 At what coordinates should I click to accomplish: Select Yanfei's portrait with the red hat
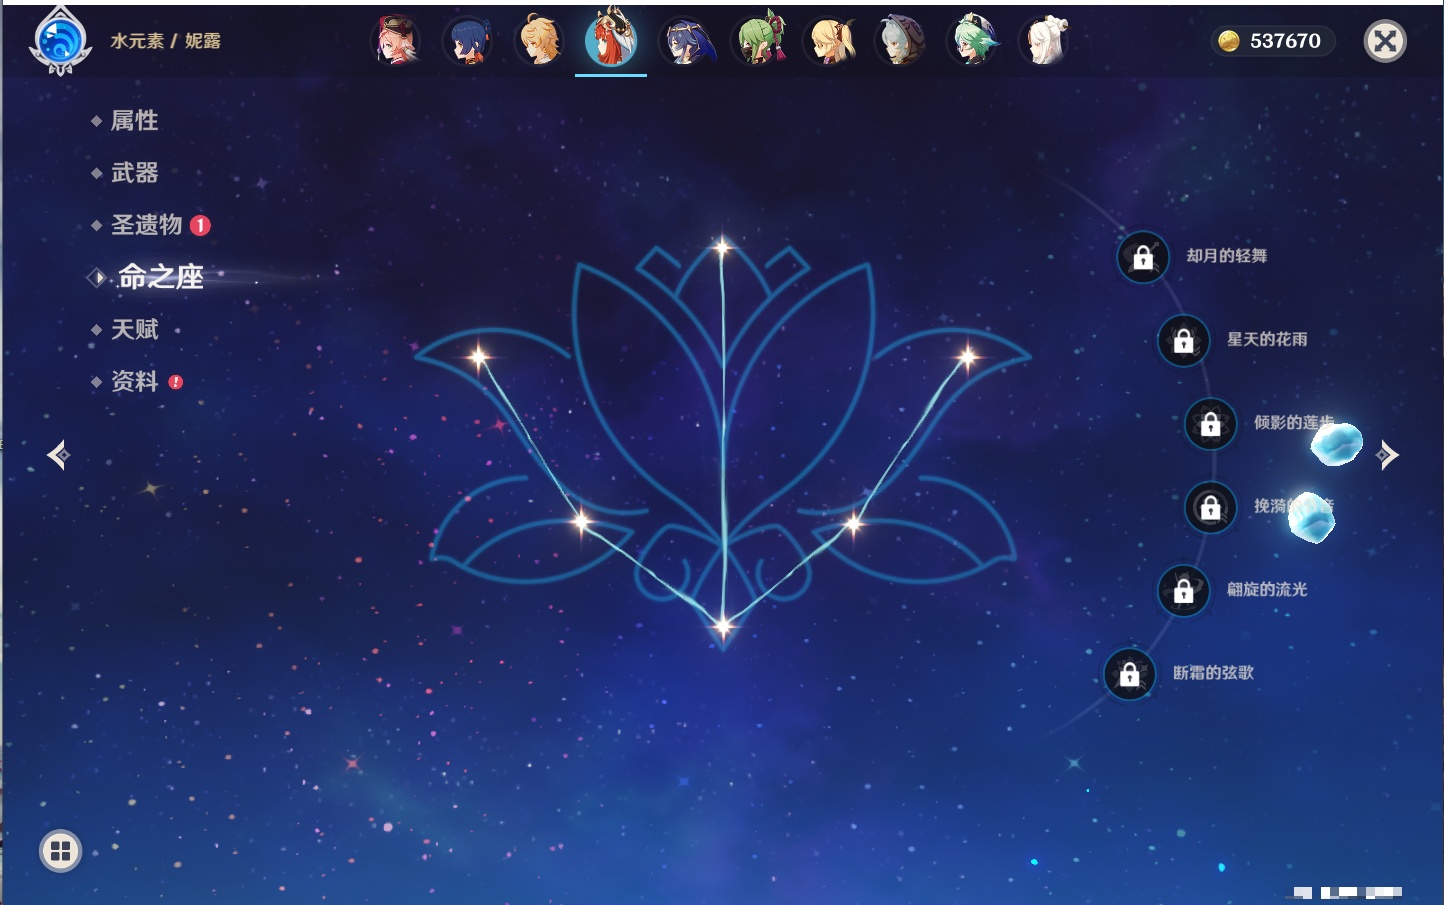coord(395,40)
